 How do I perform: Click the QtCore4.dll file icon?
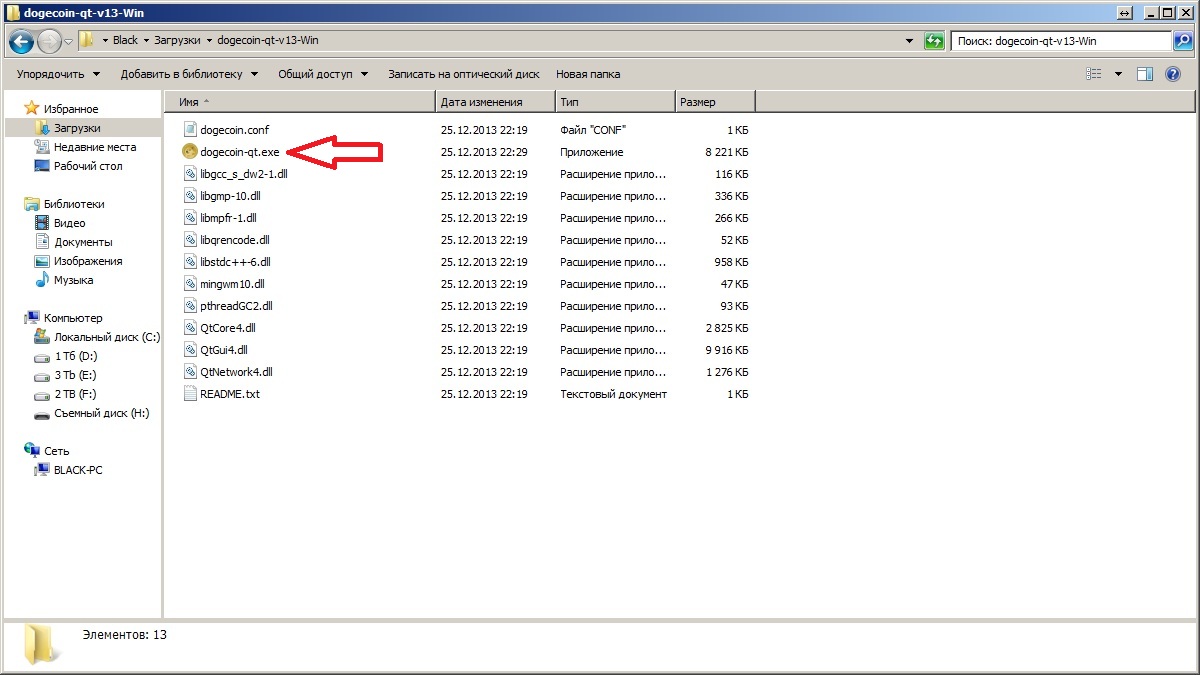click(191, 328)
